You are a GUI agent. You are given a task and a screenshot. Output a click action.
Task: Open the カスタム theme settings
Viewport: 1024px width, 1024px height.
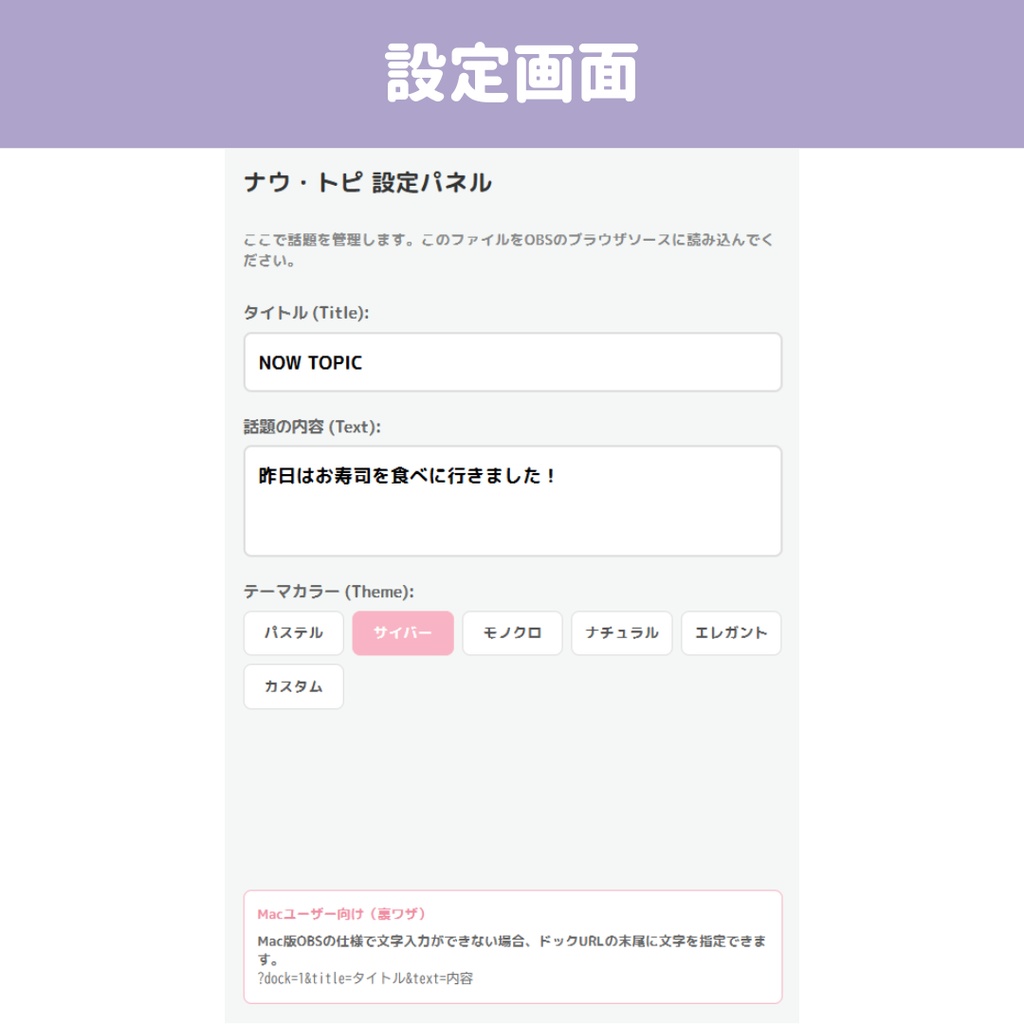(x=293, y=687)
